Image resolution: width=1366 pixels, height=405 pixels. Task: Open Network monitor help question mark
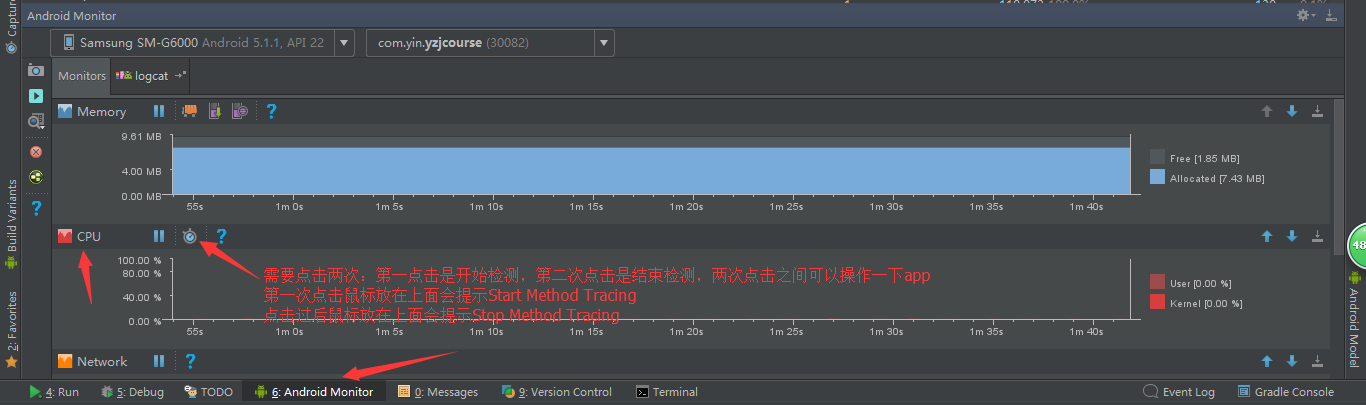pyautogui.click(x=190, y=361)
